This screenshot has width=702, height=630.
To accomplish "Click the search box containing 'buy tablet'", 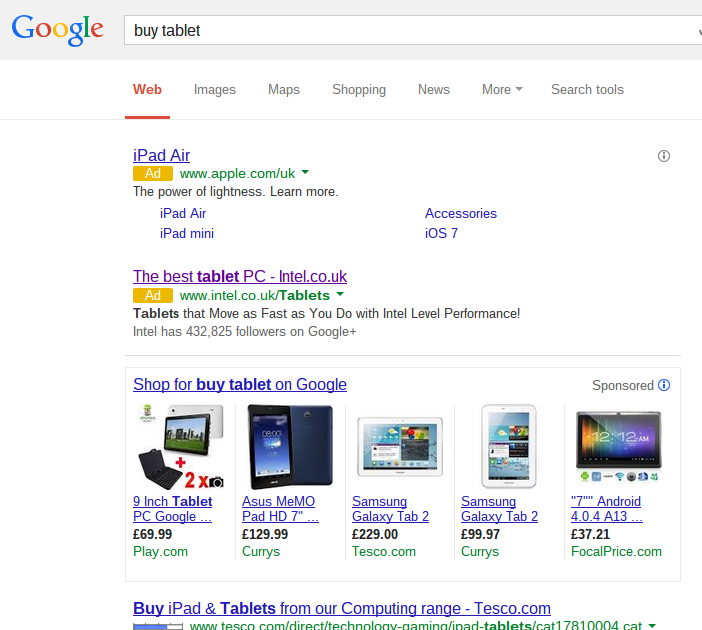I will point(413,30).
